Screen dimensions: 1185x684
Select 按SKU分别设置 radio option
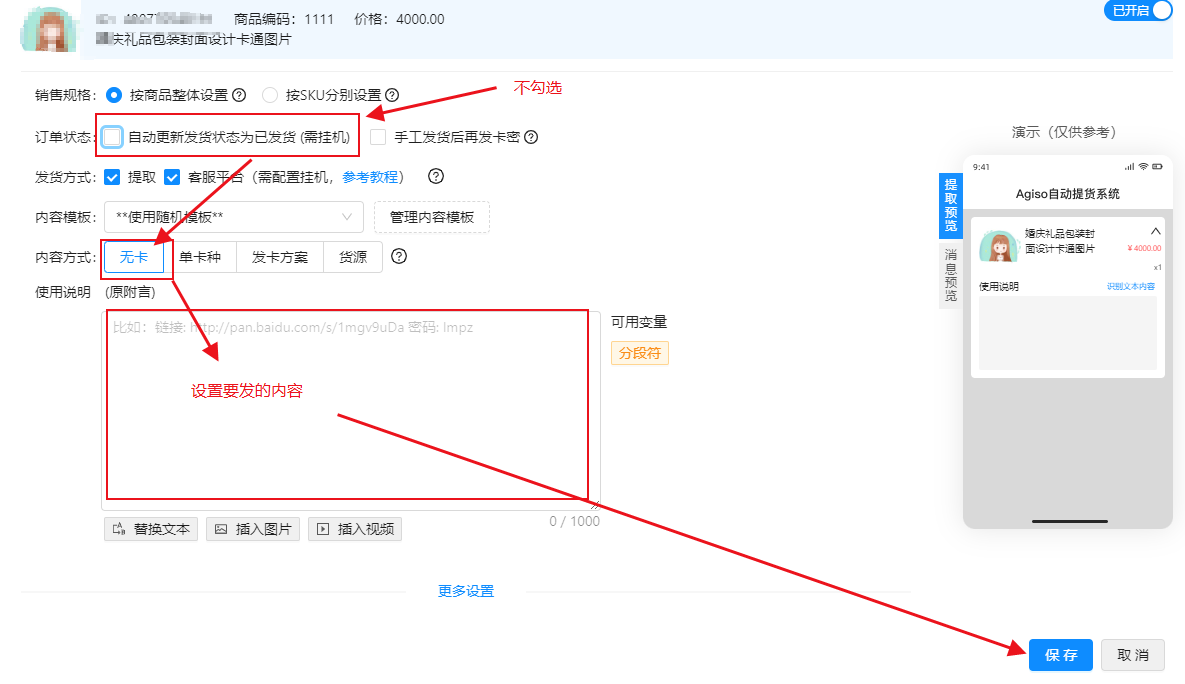point(270,95)
